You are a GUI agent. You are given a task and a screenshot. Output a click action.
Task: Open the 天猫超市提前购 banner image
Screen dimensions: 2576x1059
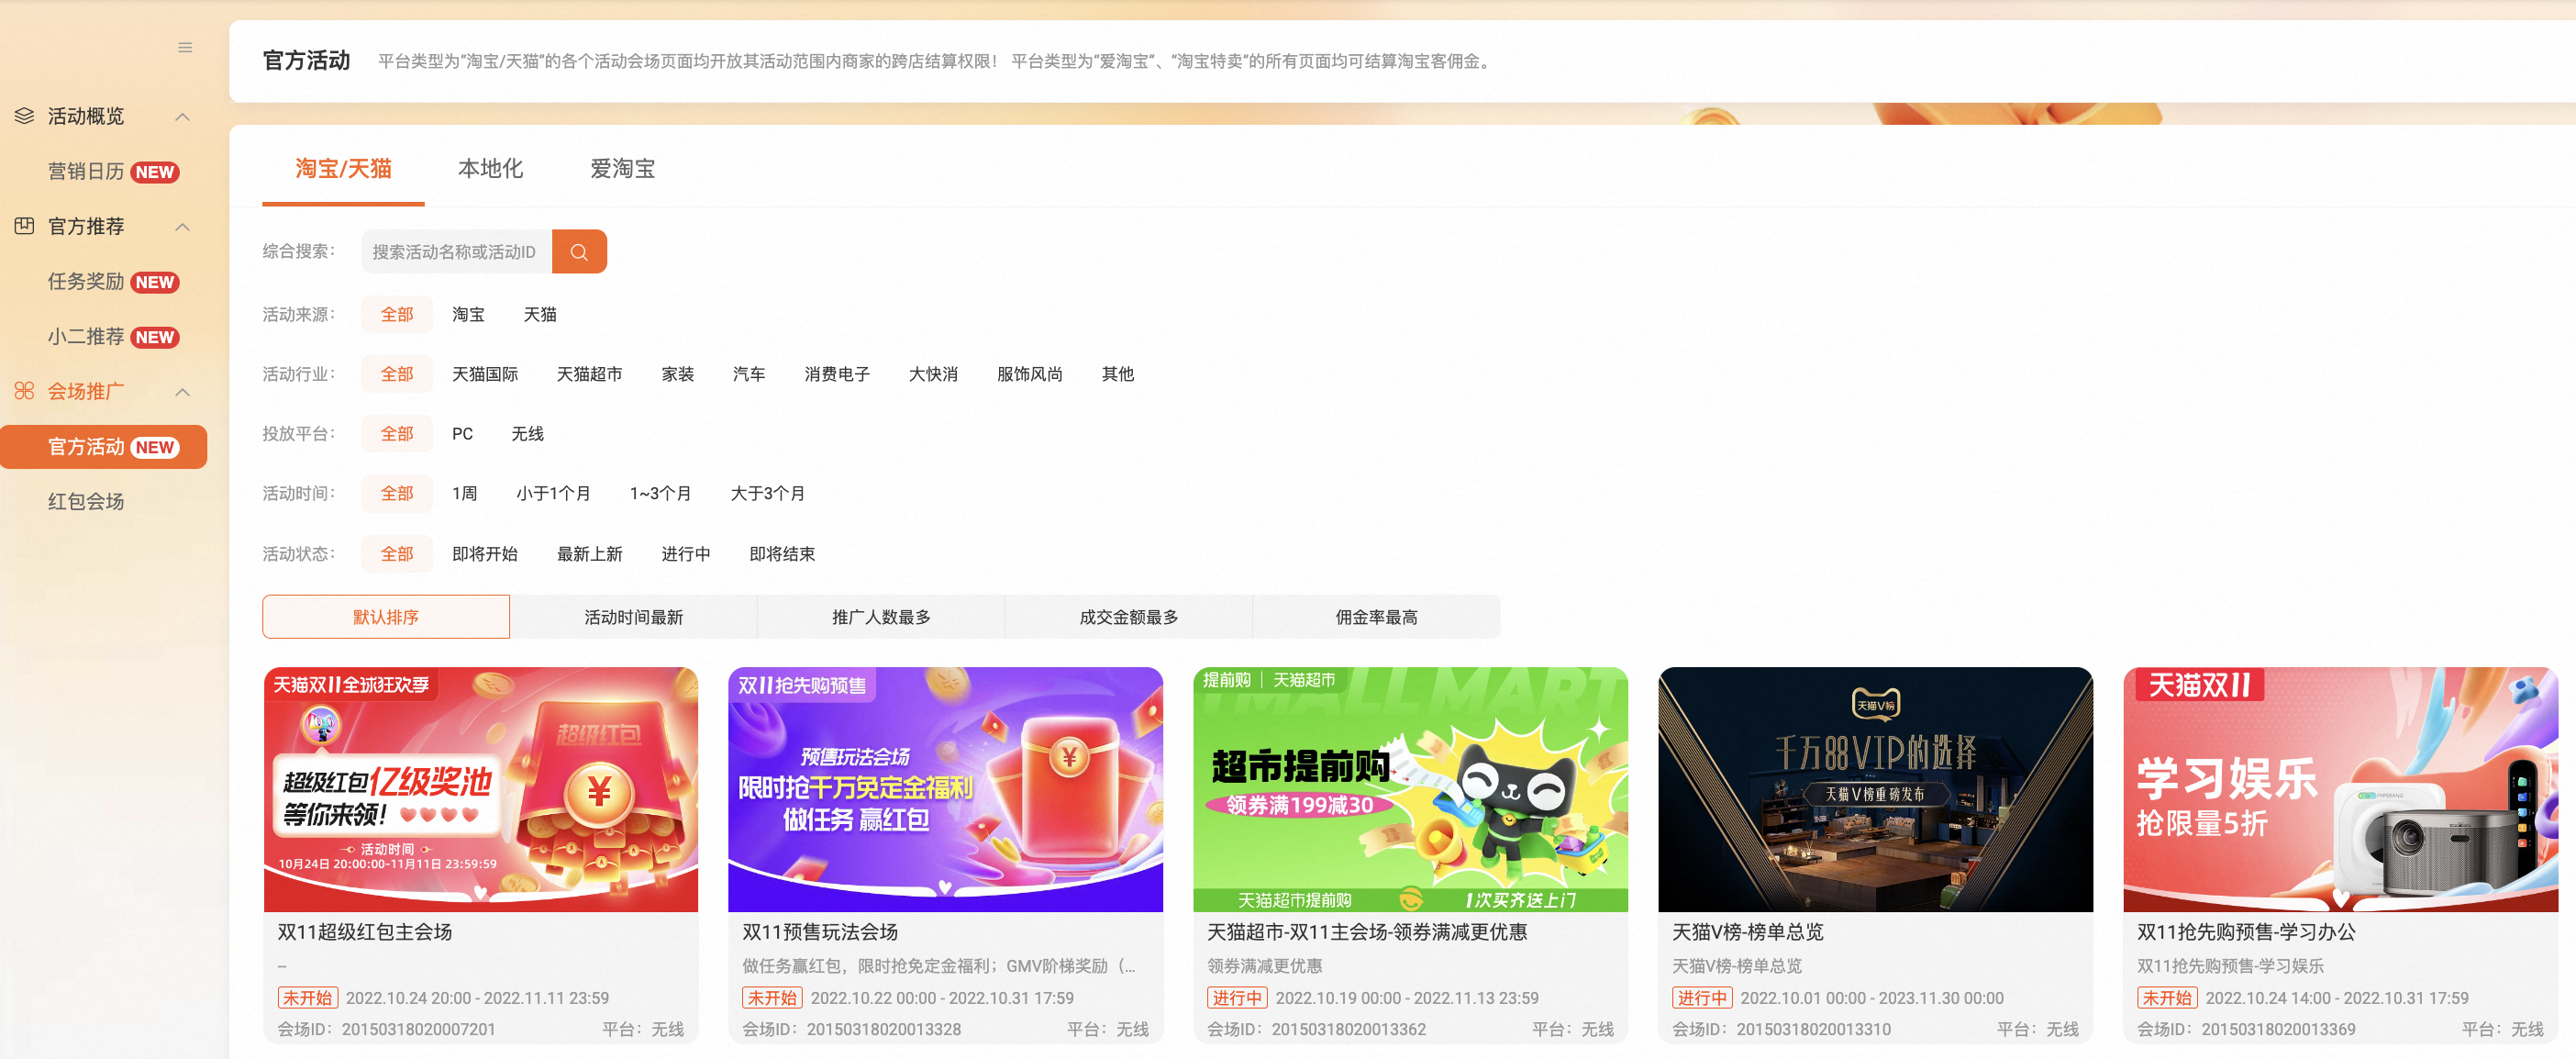coord(1411,790)
